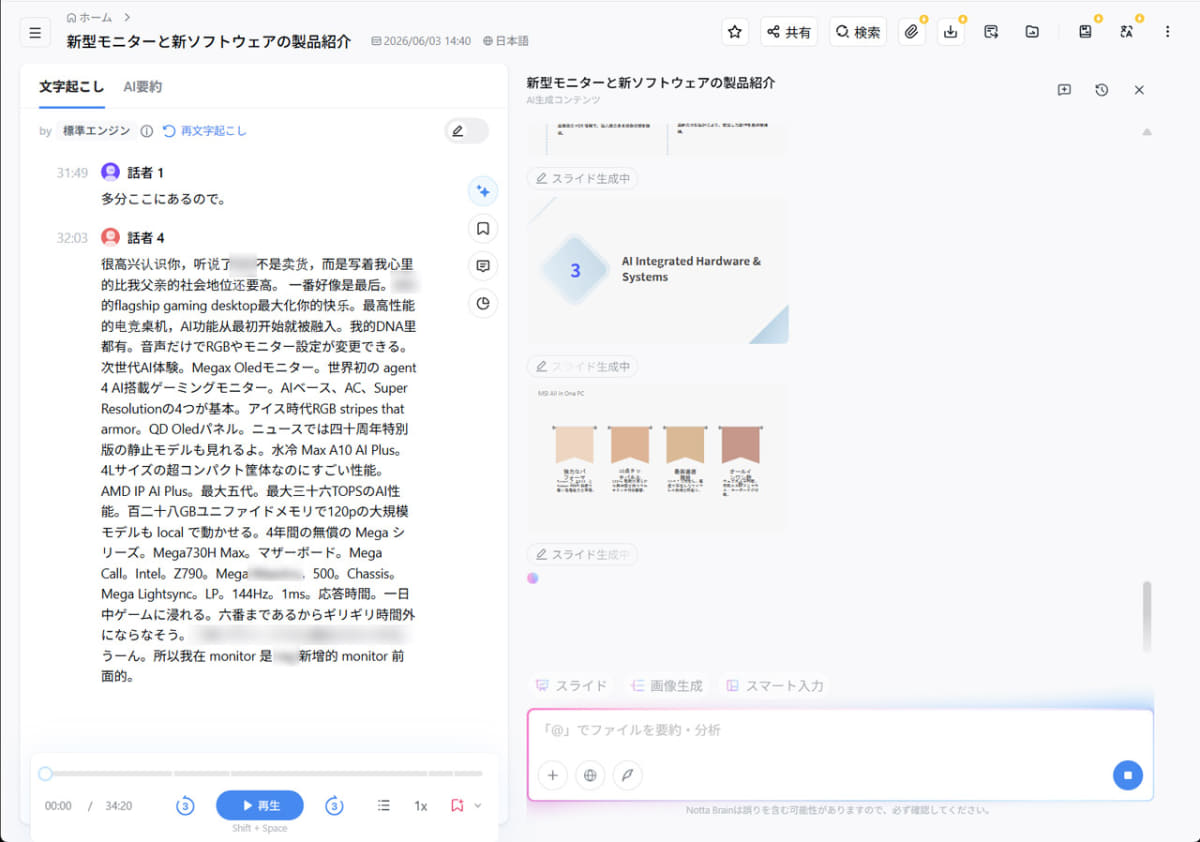The image size is (1200, 842).
Task: Click the スライド生成中 label under banner slide
Action: coord(582,554)
